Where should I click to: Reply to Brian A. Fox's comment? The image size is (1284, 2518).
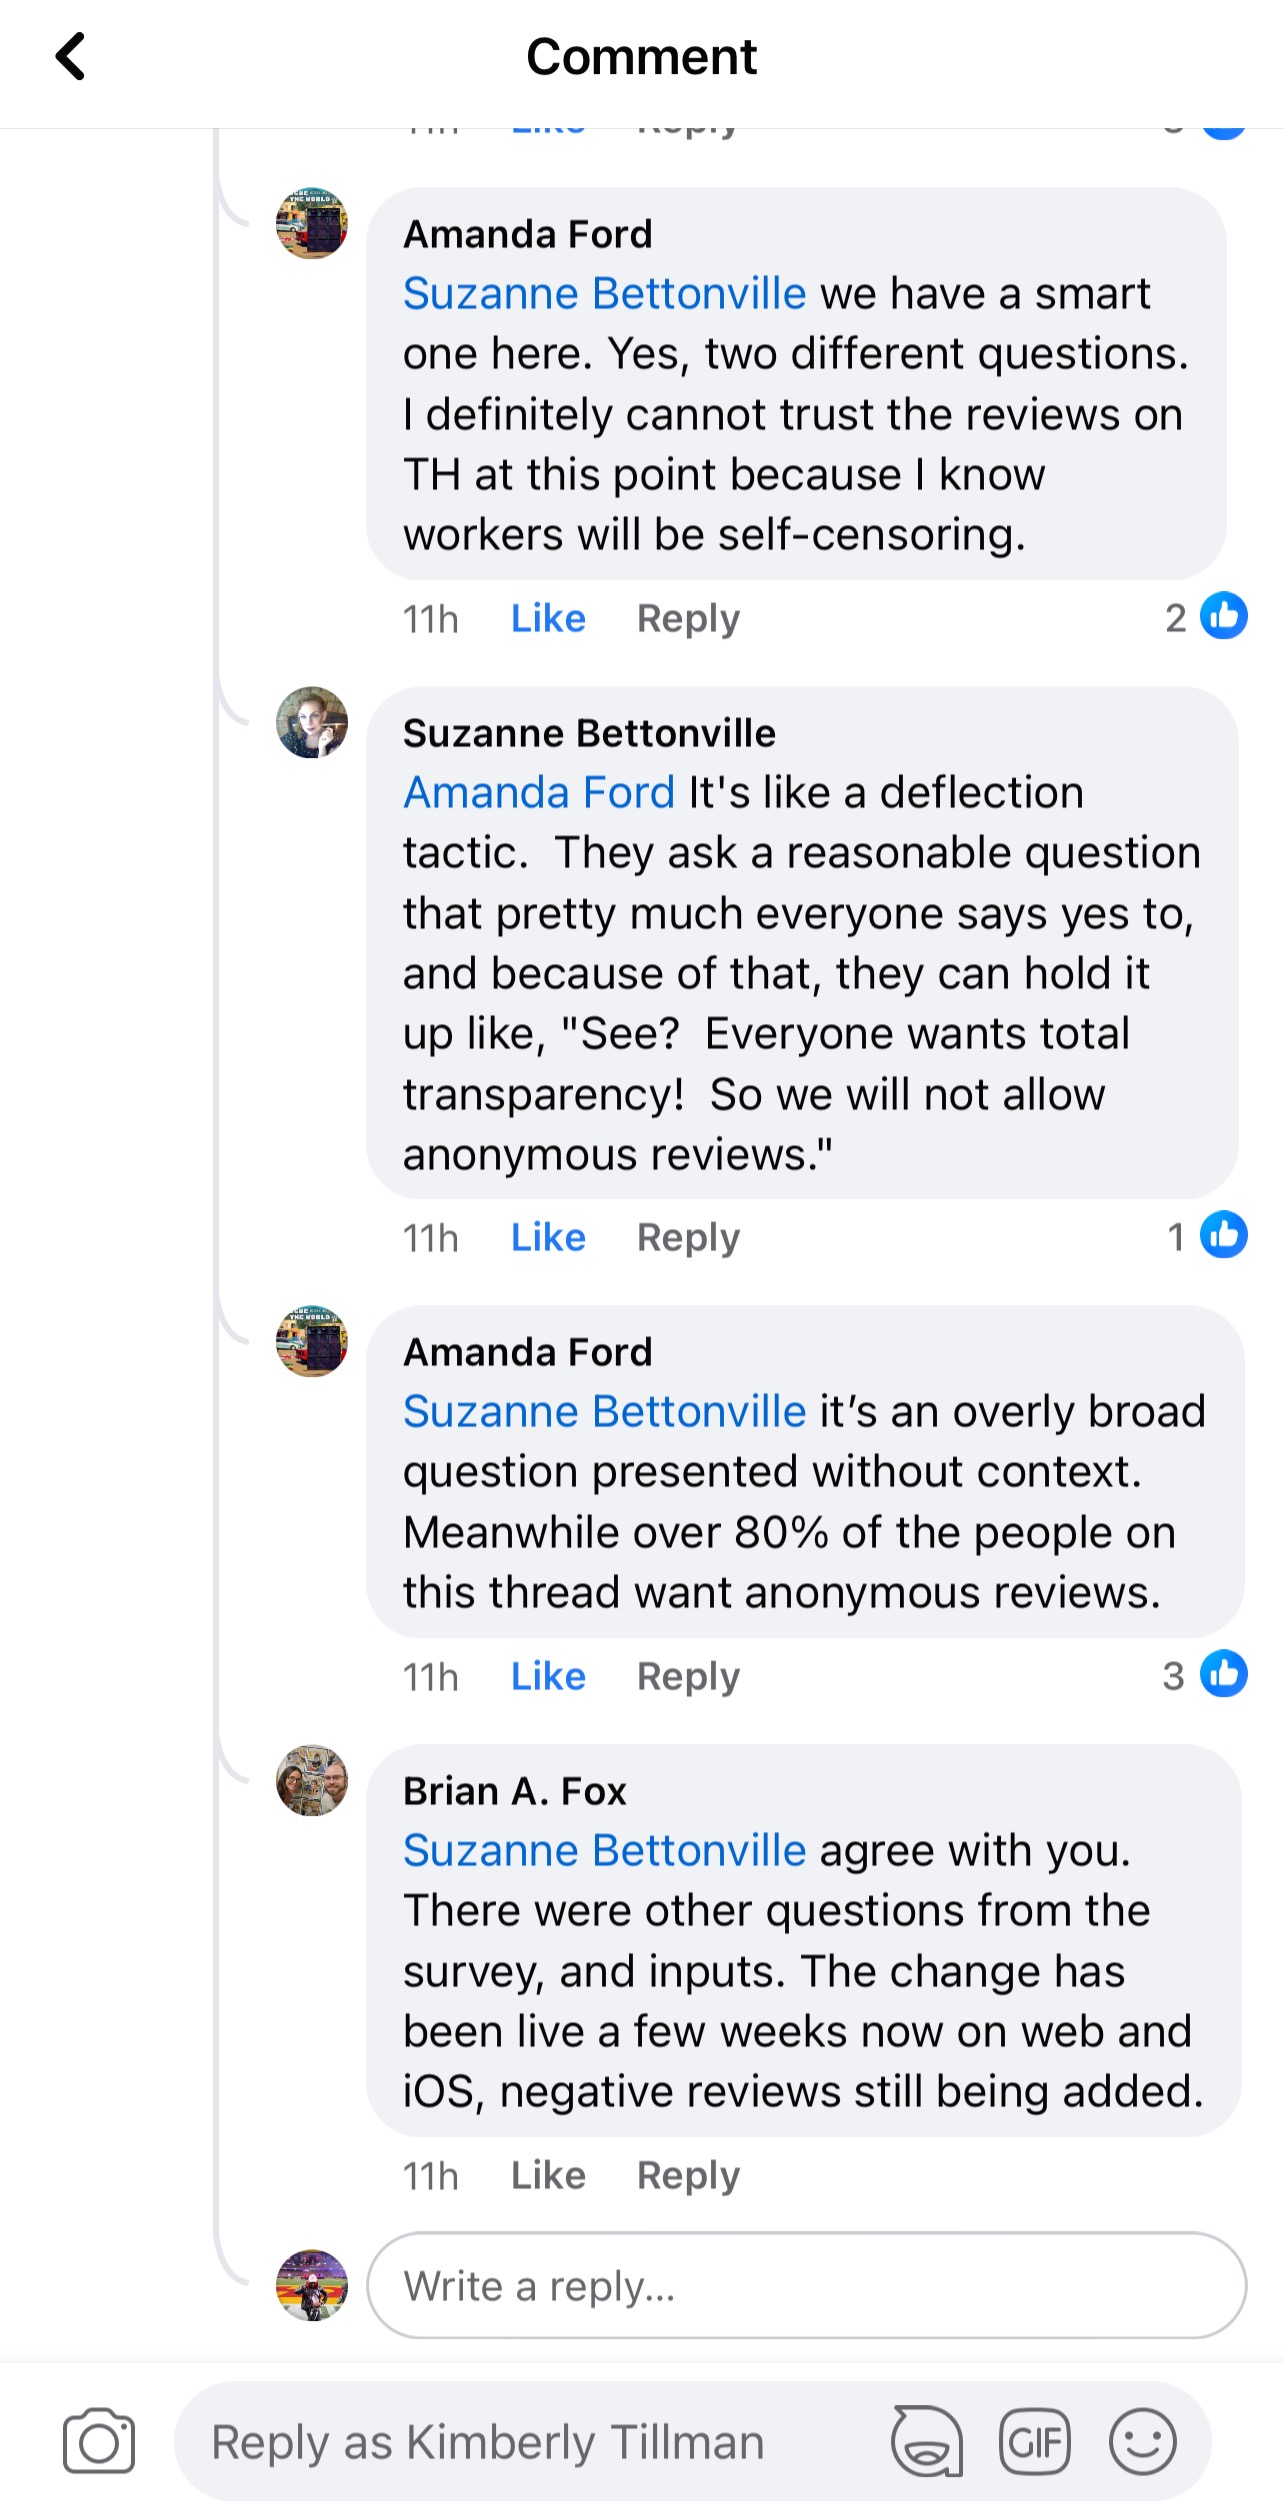tap(688, 2175)
